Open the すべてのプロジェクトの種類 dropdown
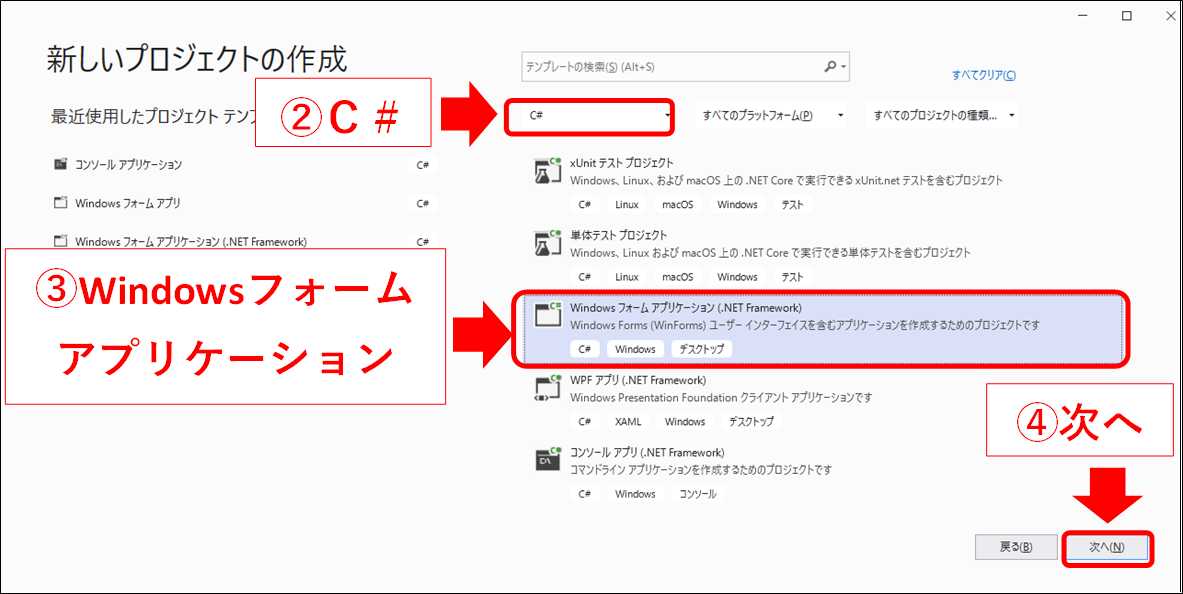This screenshot has height=594, width=1183. 934,116
